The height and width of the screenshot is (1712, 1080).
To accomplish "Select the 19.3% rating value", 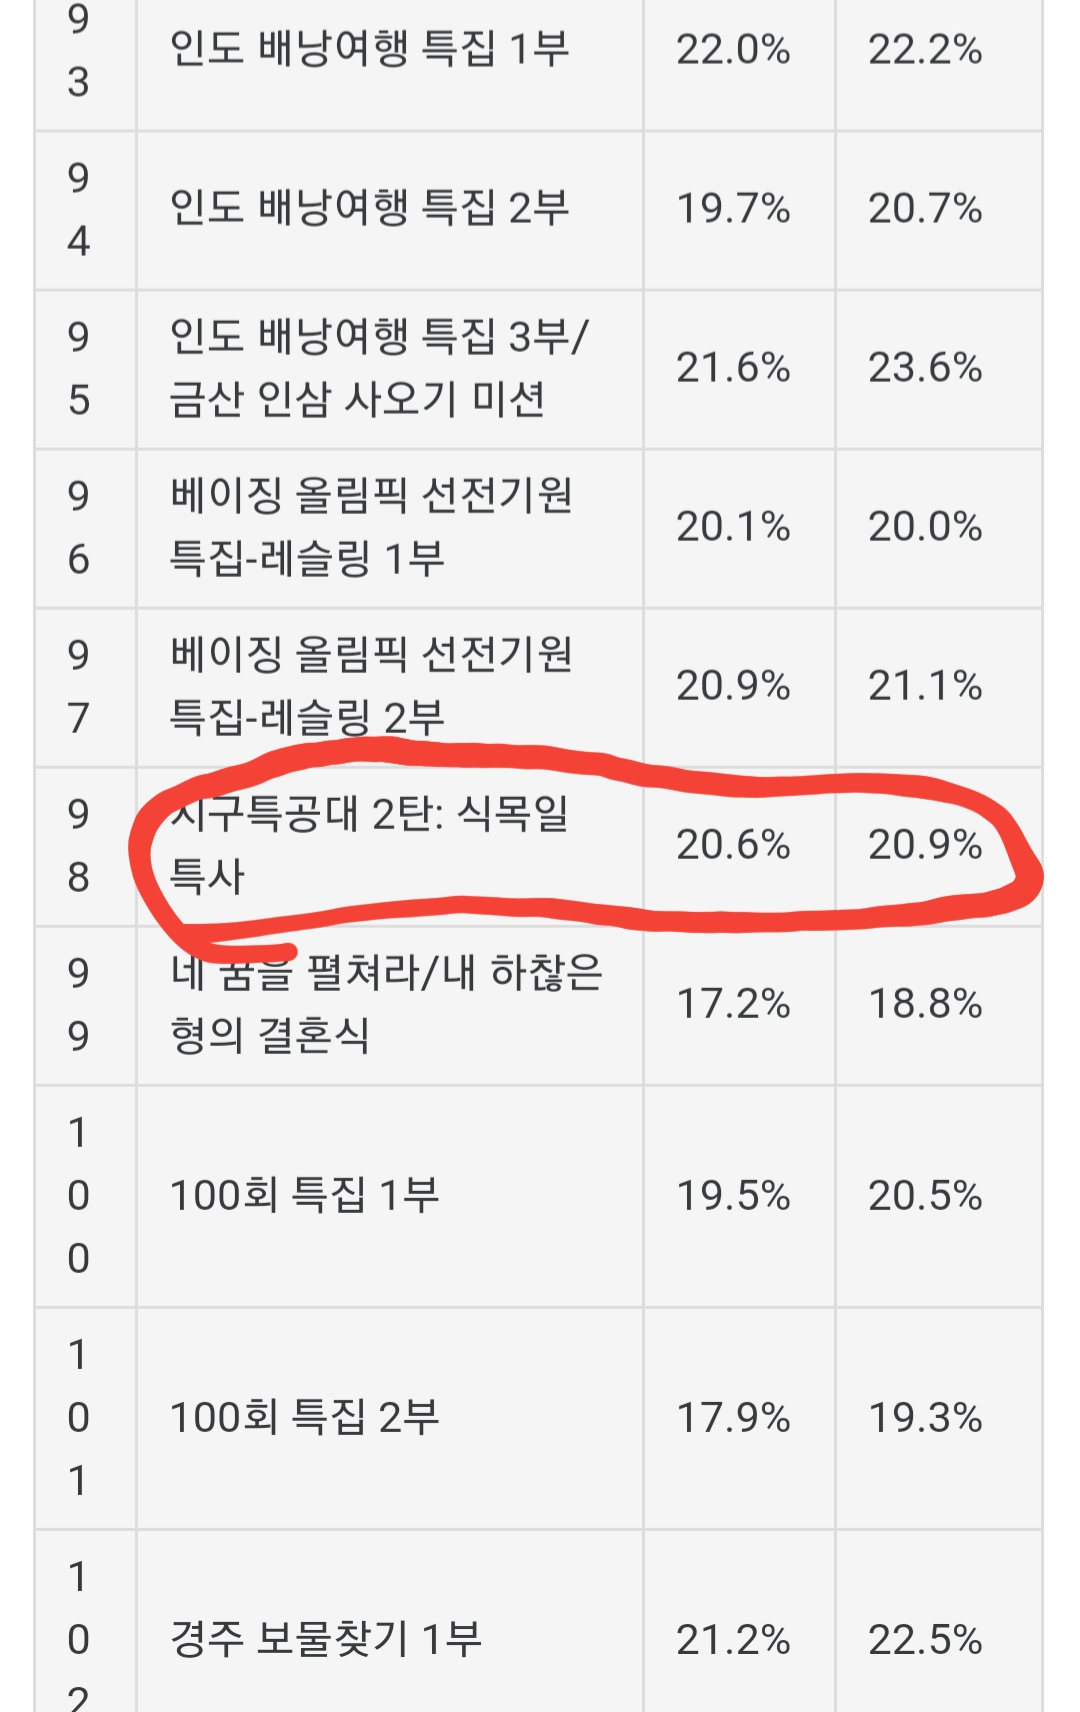I will 925,1417.
